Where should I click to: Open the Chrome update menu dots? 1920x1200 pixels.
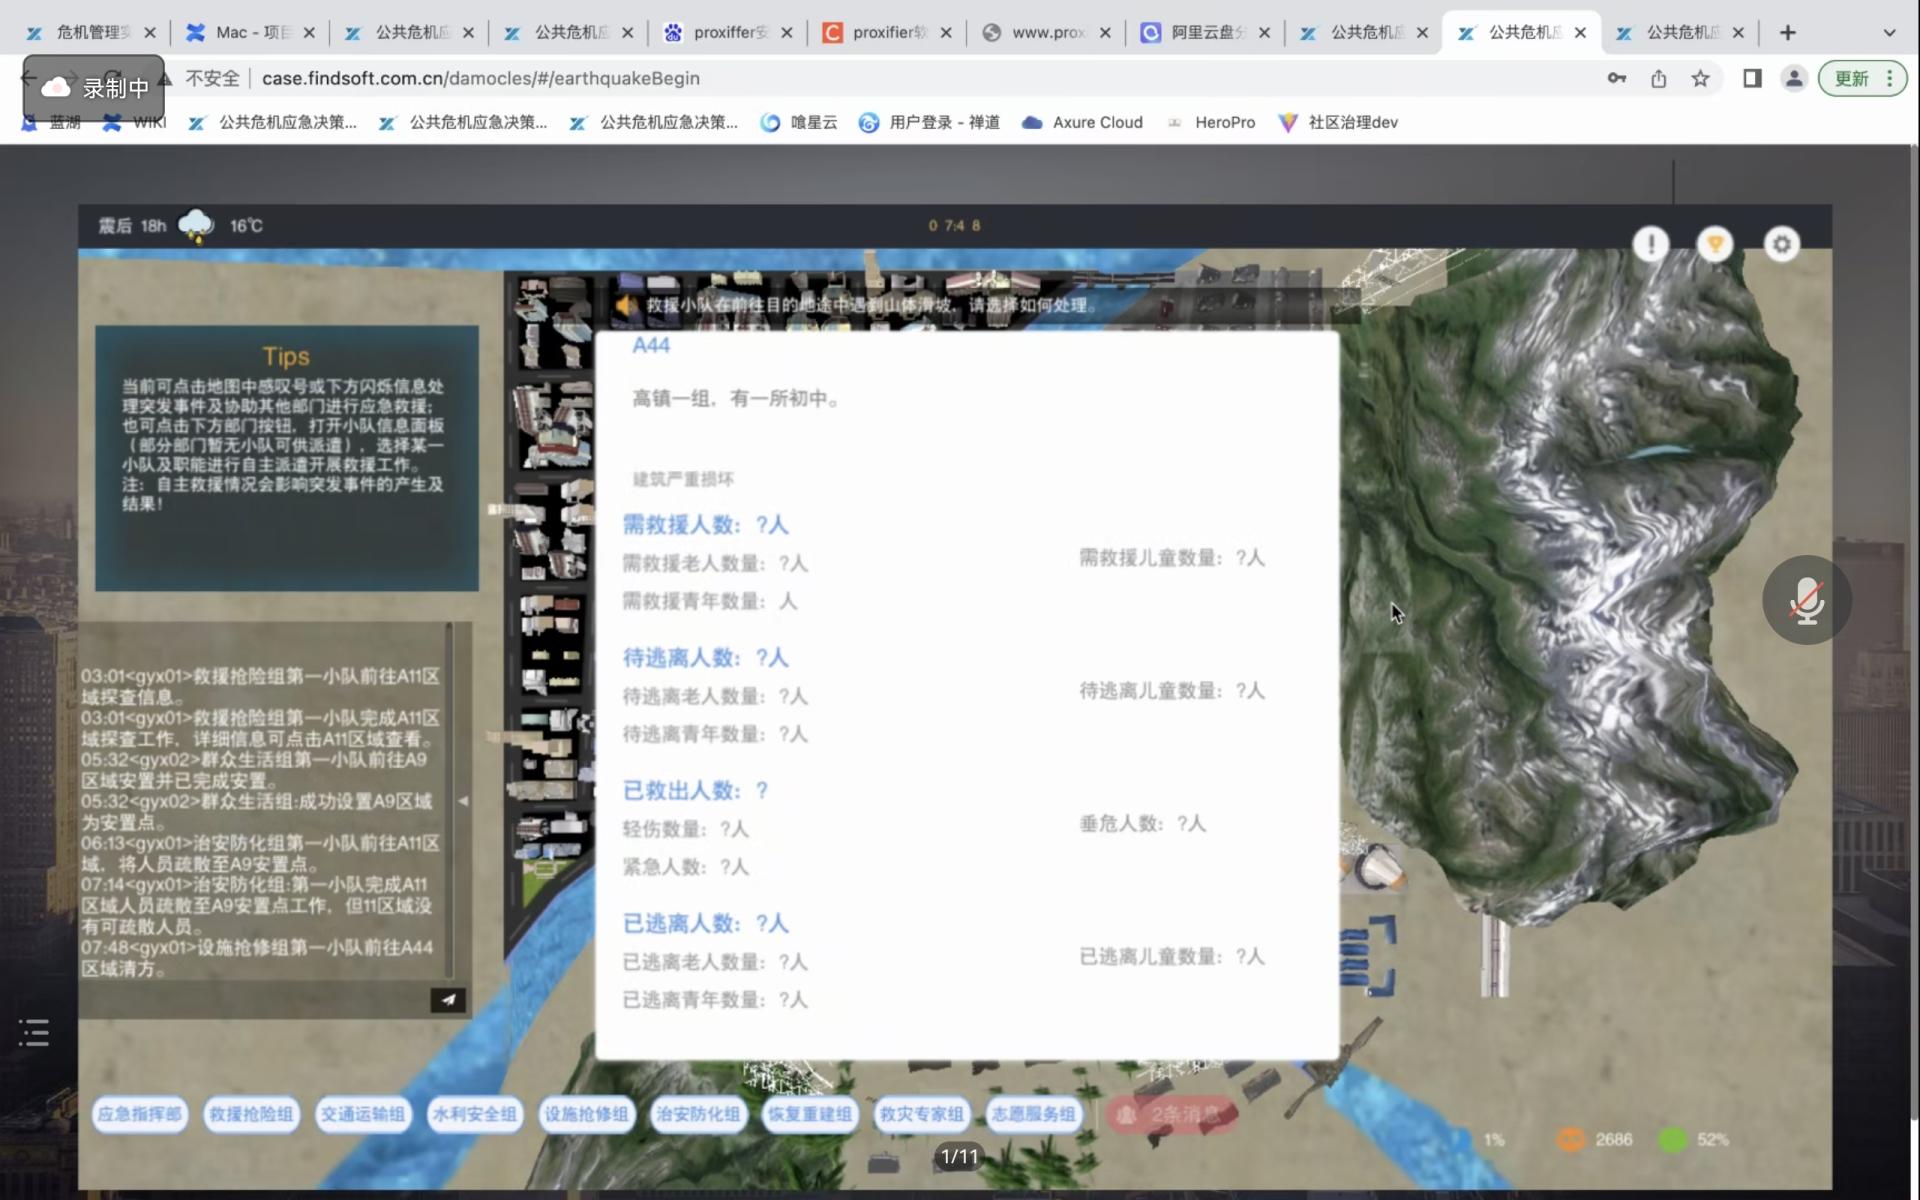click(x=1890, y=78)
